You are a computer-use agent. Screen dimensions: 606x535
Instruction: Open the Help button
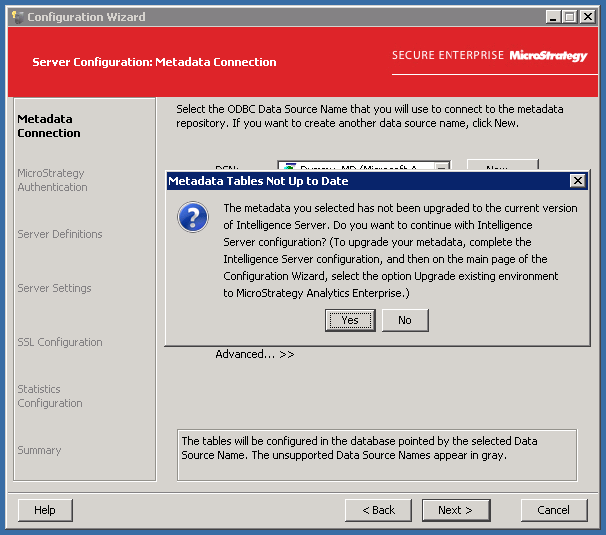click(45, 510)
